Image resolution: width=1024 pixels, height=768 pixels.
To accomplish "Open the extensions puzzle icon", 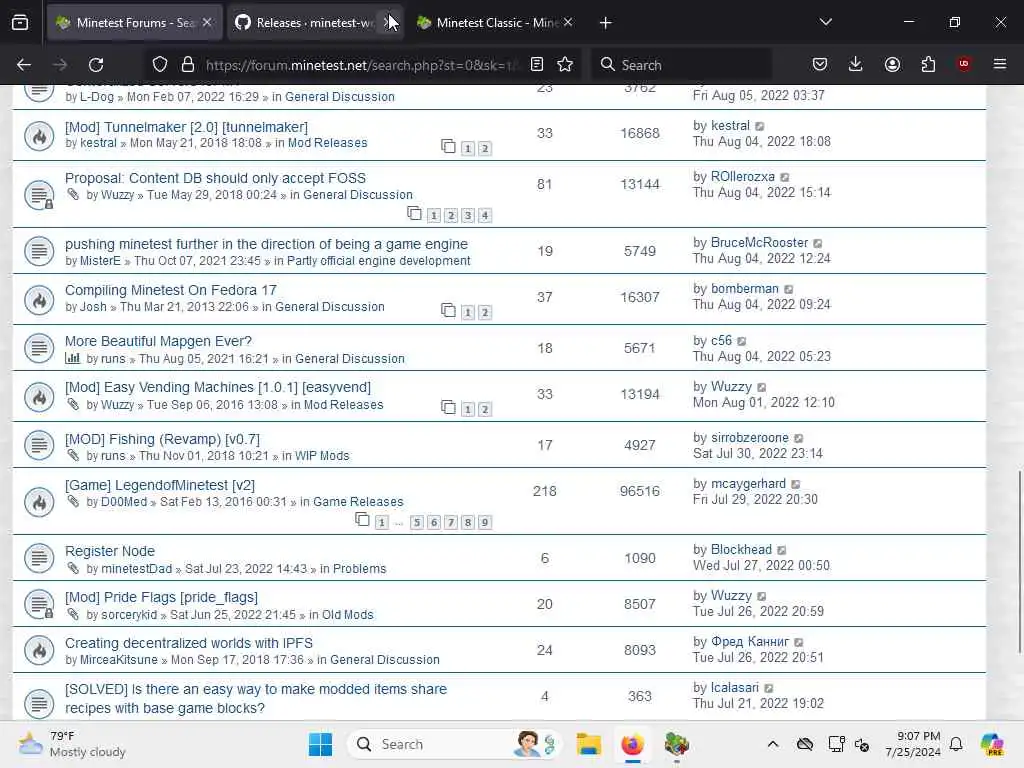I will [928, 64].
